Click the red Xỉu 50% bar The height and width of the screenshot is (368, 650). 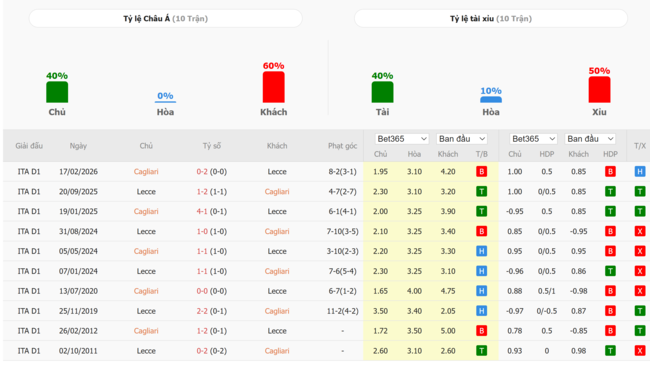599,90
